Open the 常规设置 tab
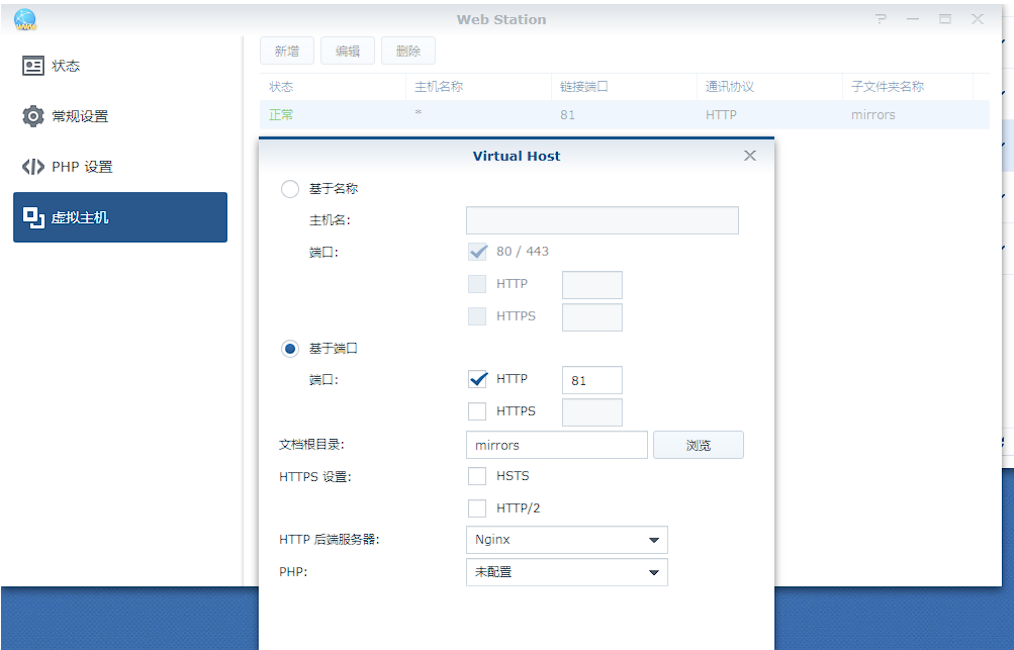This screenshot has height=650, width=1014. pos(120,116)
